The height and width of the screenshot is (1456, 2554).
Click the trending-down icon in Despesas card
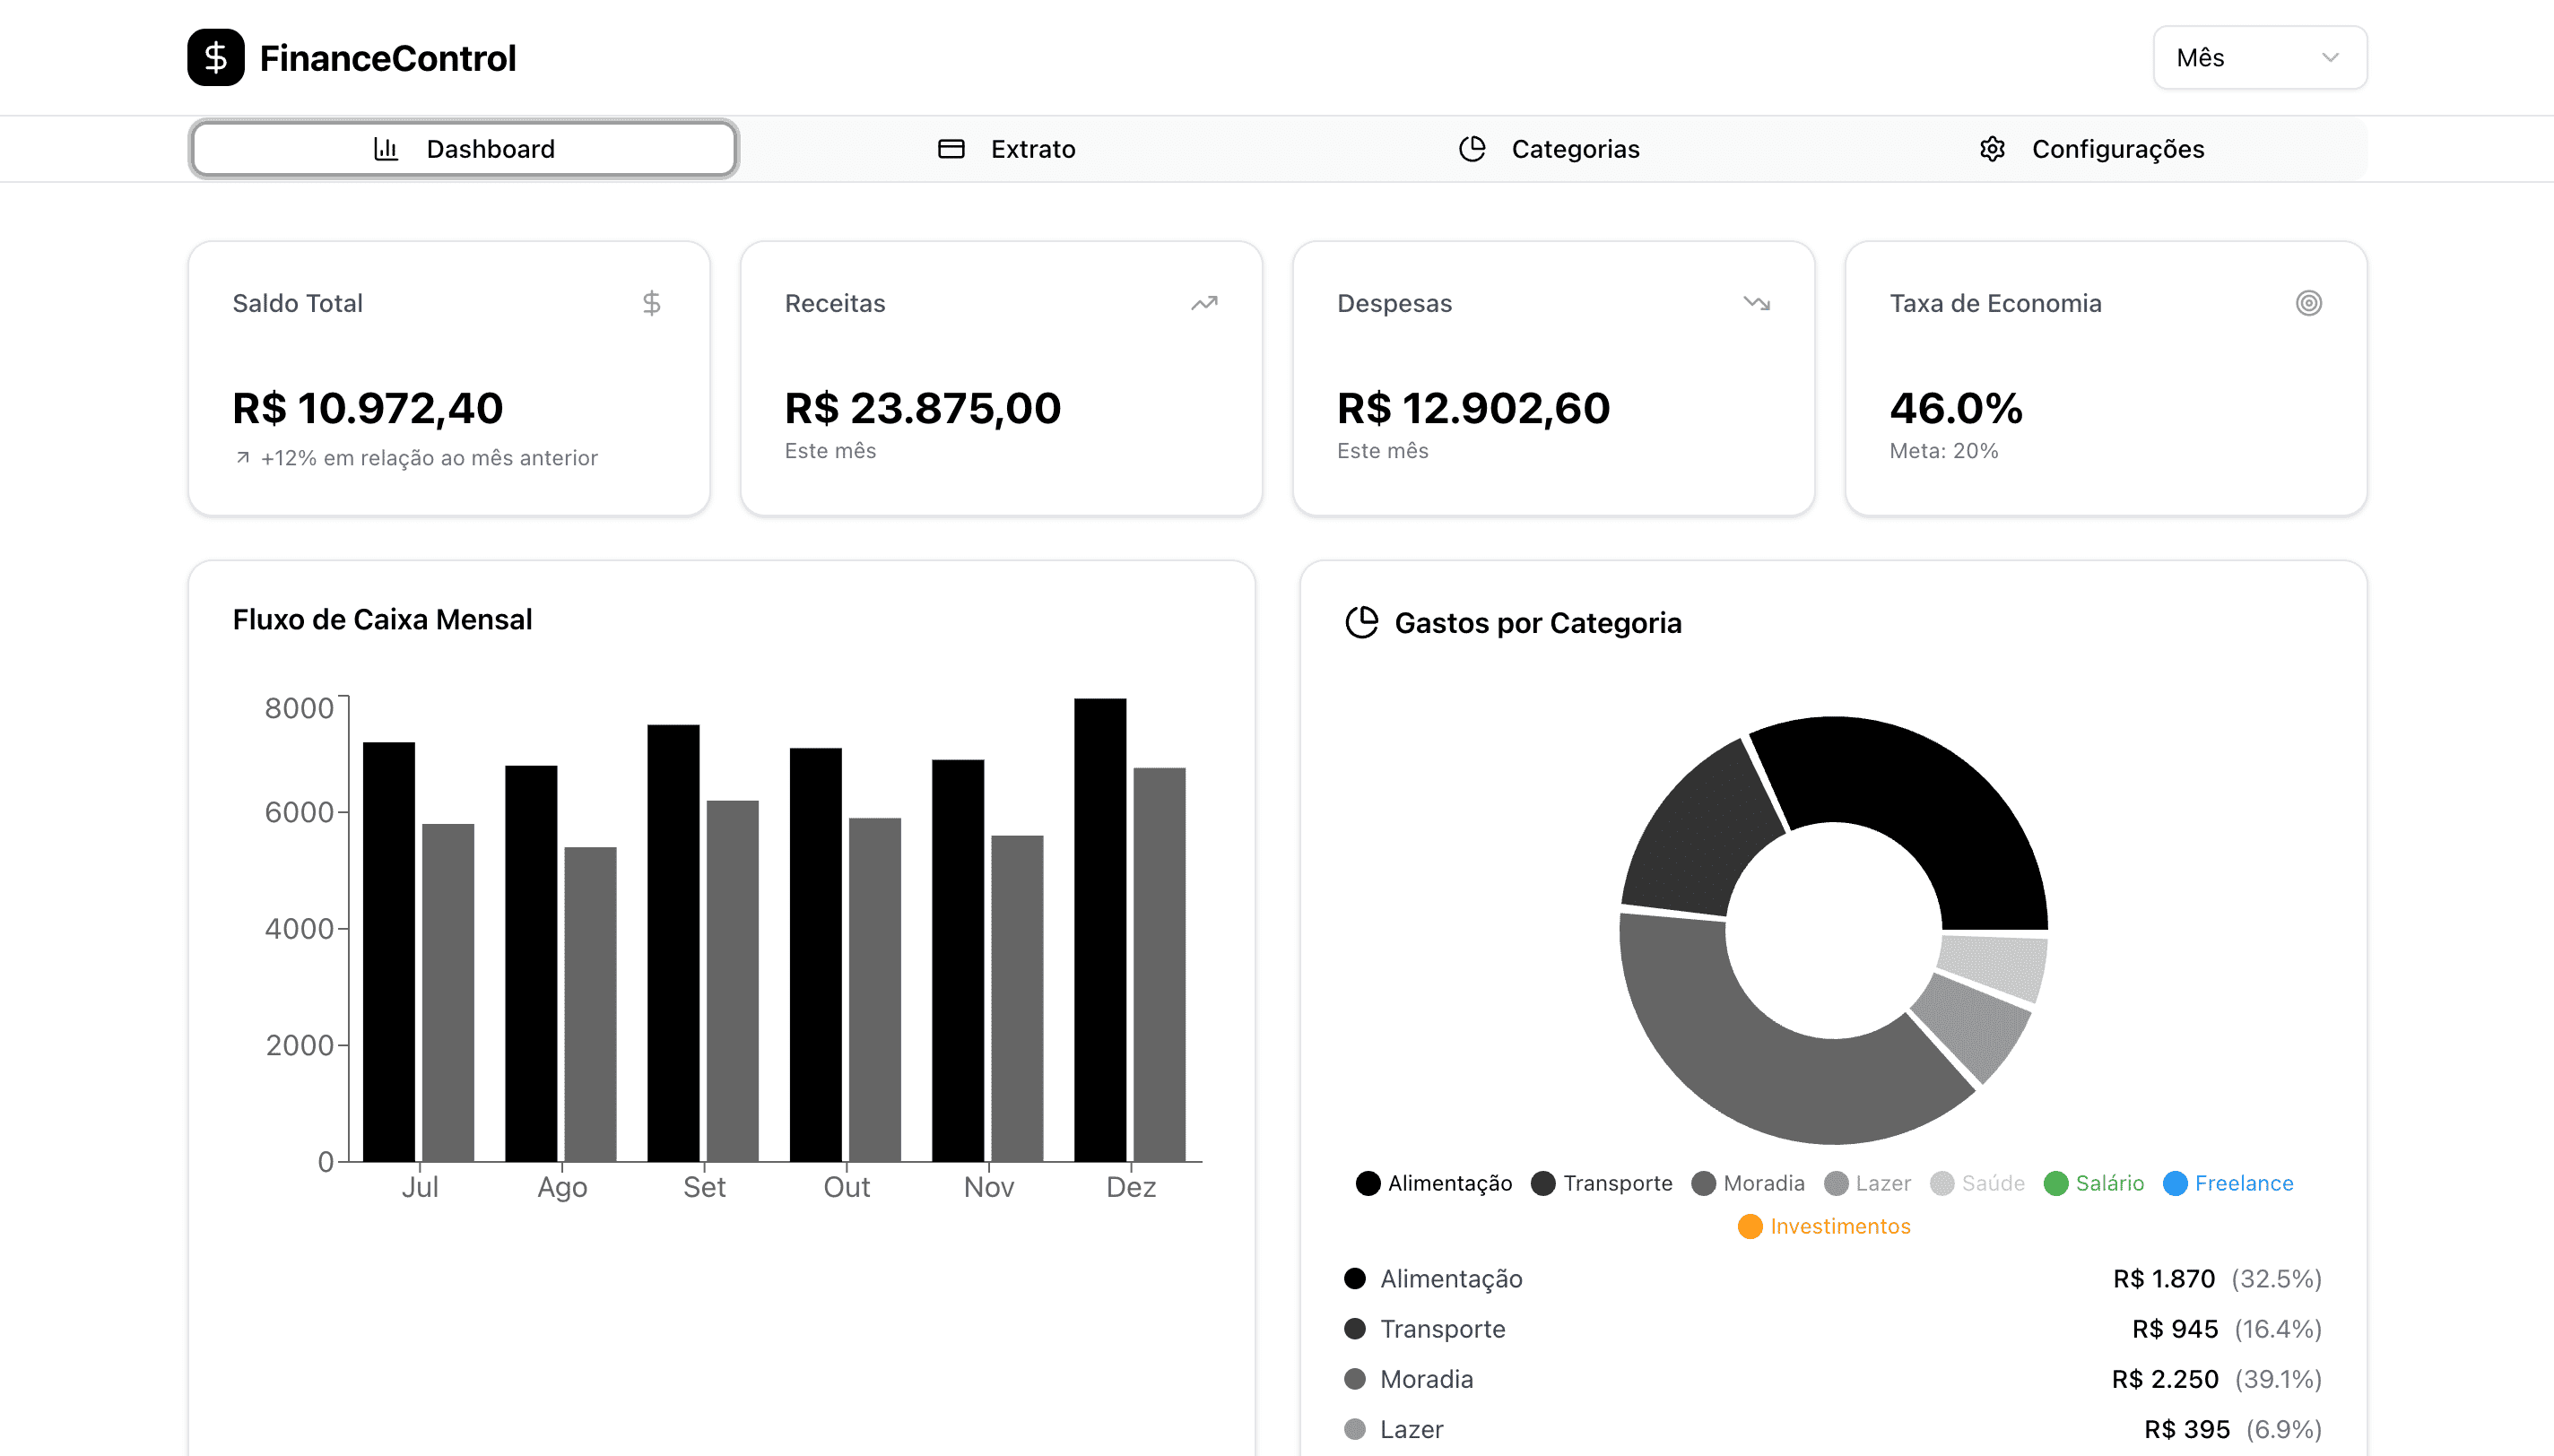(x=1756, y=303)
